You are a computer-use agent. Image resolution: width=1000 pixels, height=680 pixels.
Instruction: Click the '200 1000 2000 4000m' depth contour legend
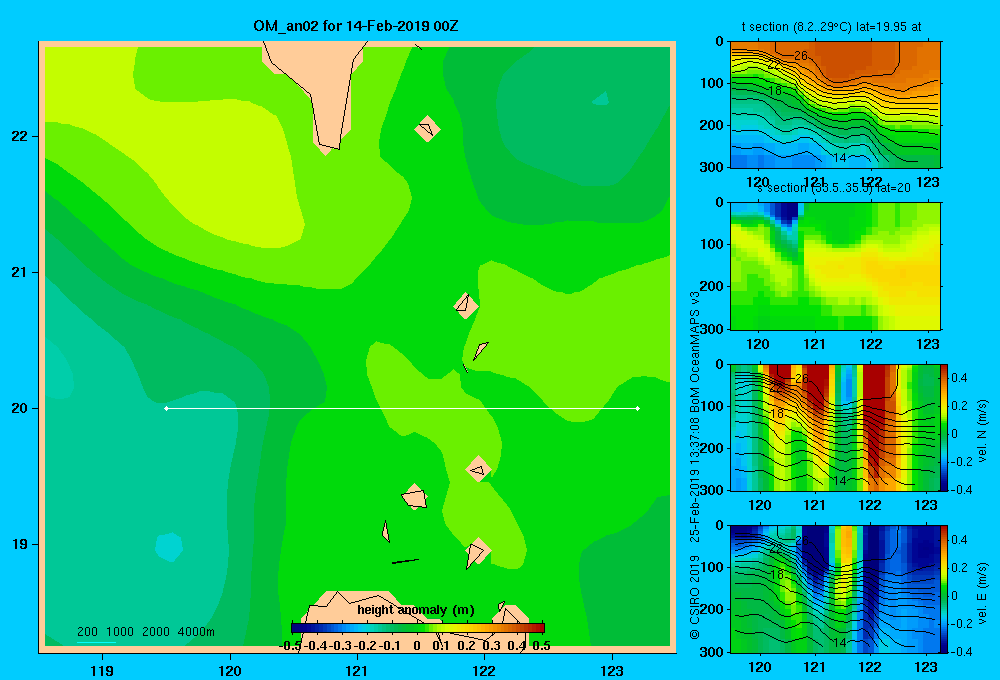[x=145, y=632]
